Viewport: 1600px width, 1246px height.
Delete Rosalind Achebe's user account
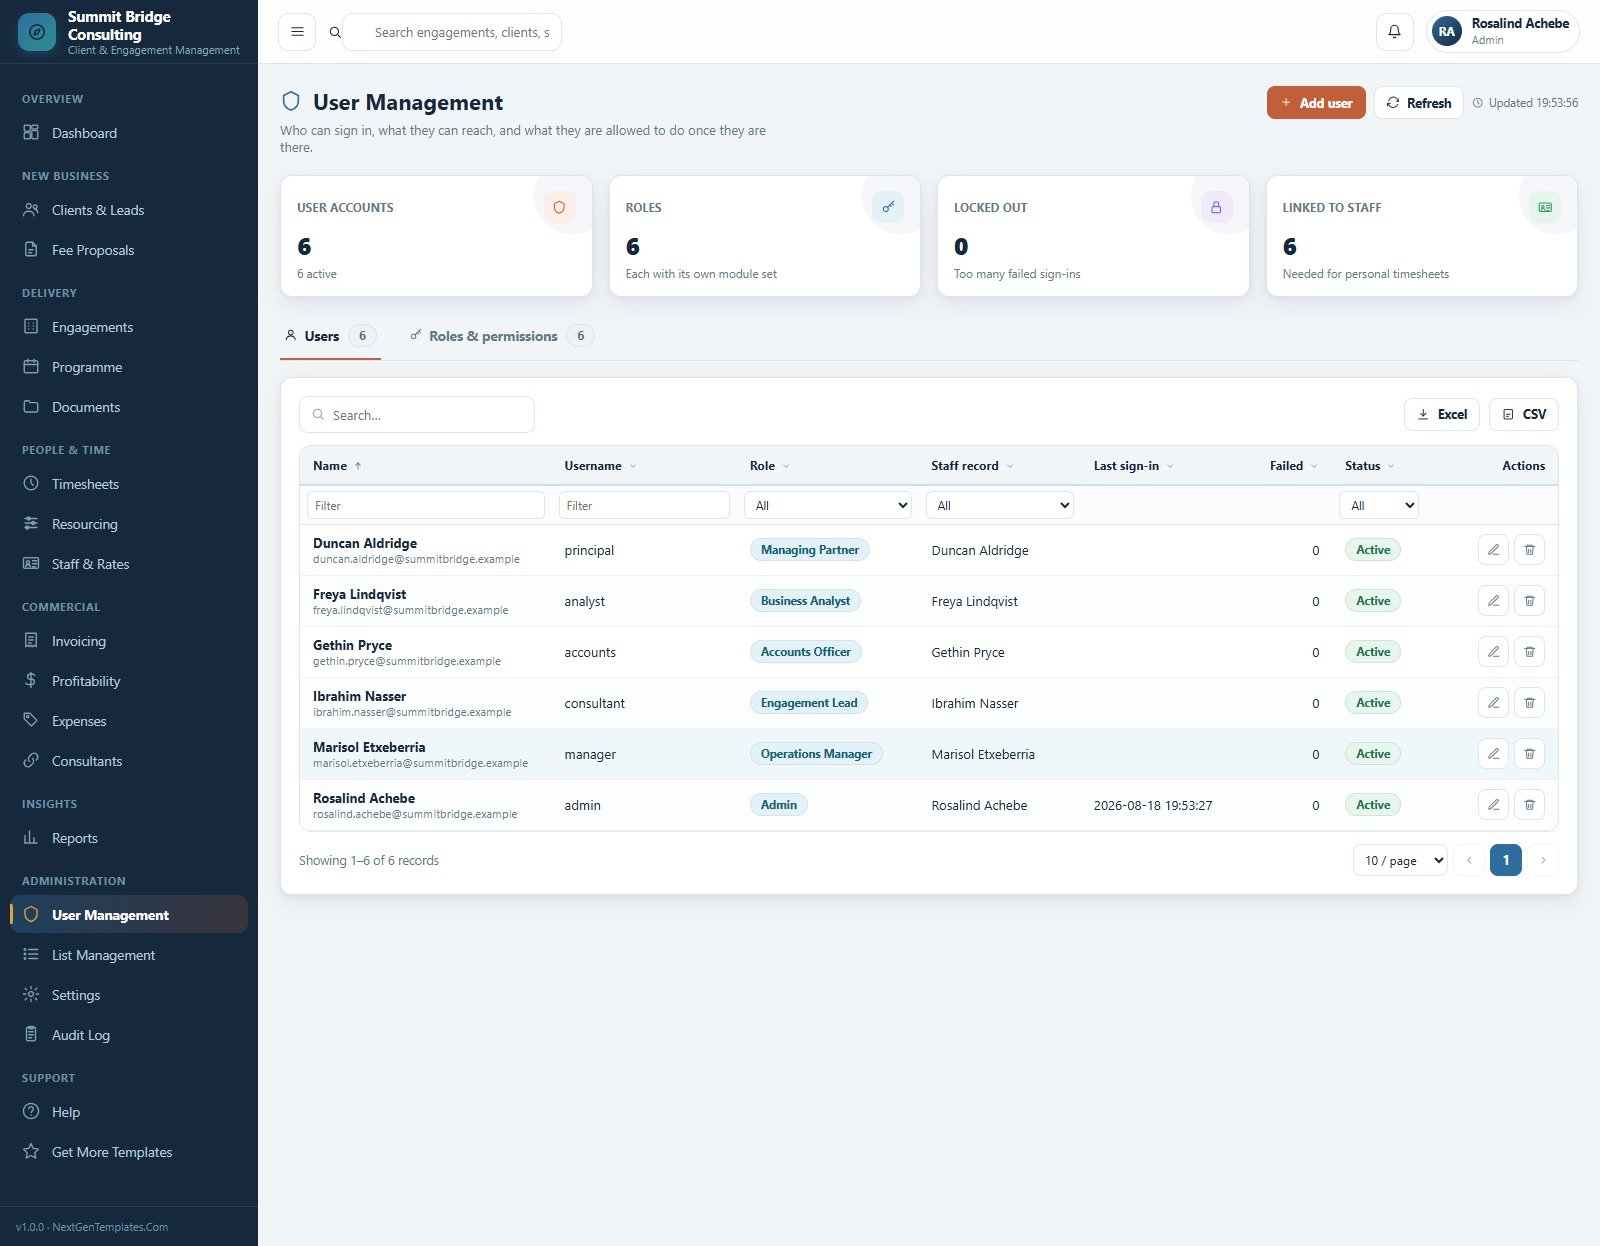point(1529,805)
